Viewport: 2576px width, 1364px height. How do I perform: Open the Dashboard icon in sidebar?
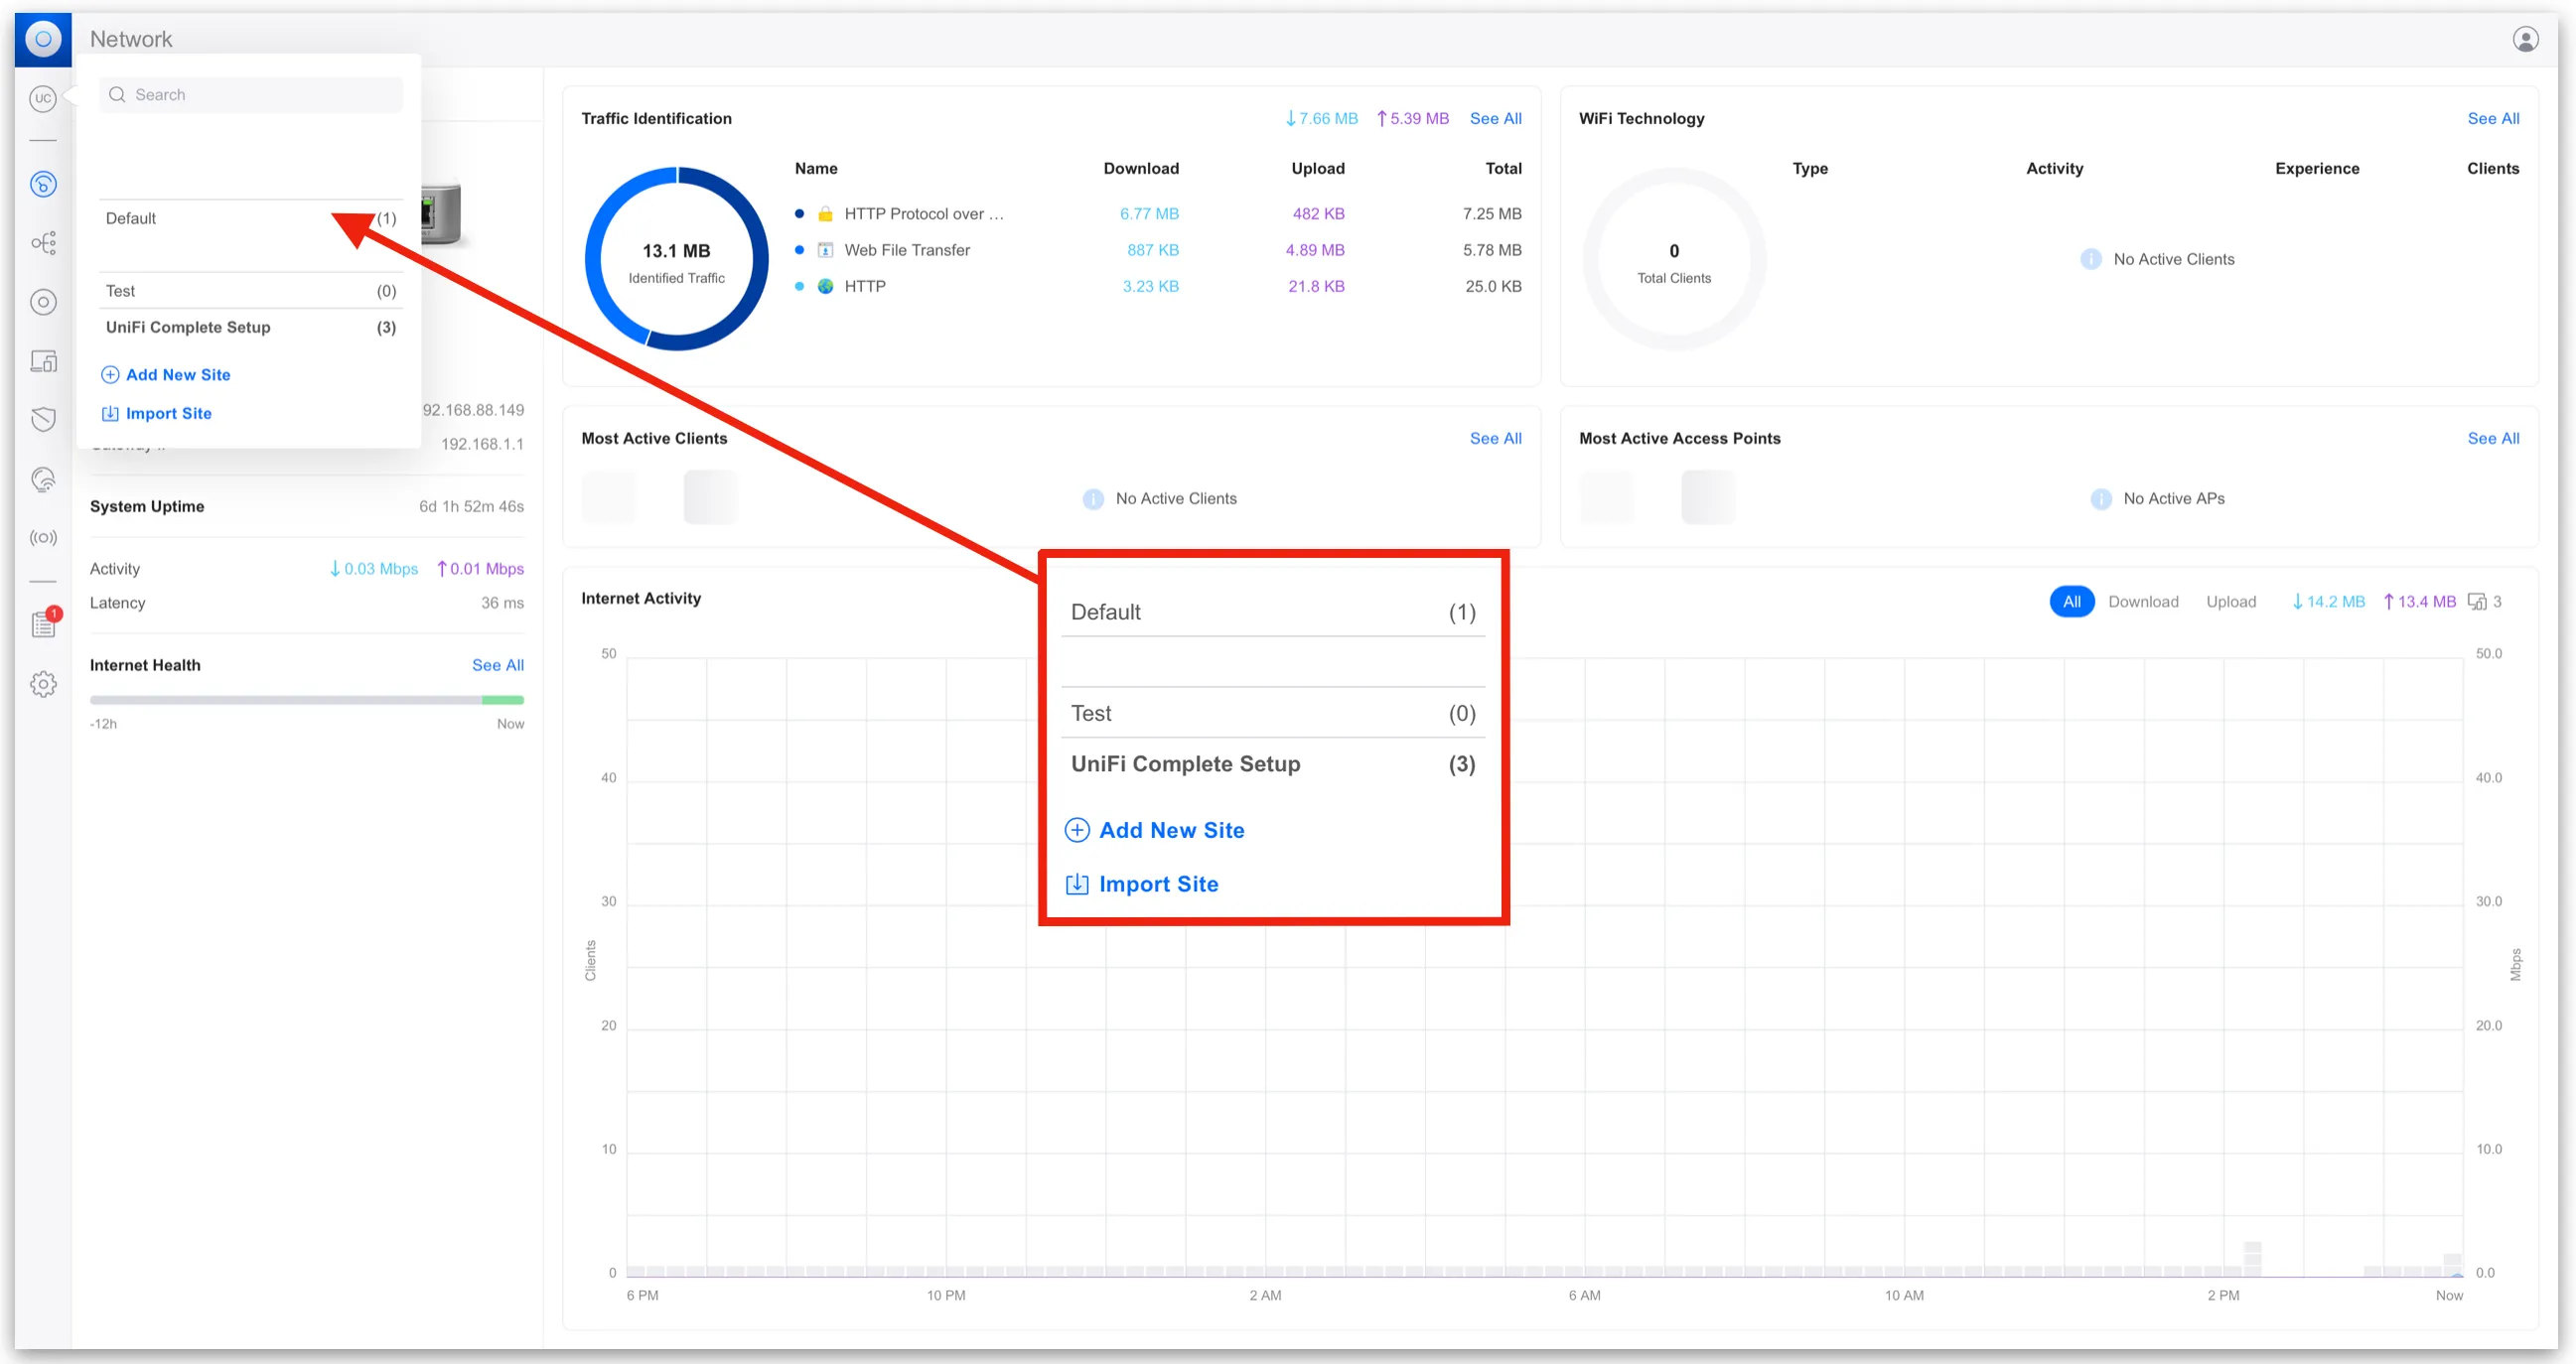coord(42,184)
